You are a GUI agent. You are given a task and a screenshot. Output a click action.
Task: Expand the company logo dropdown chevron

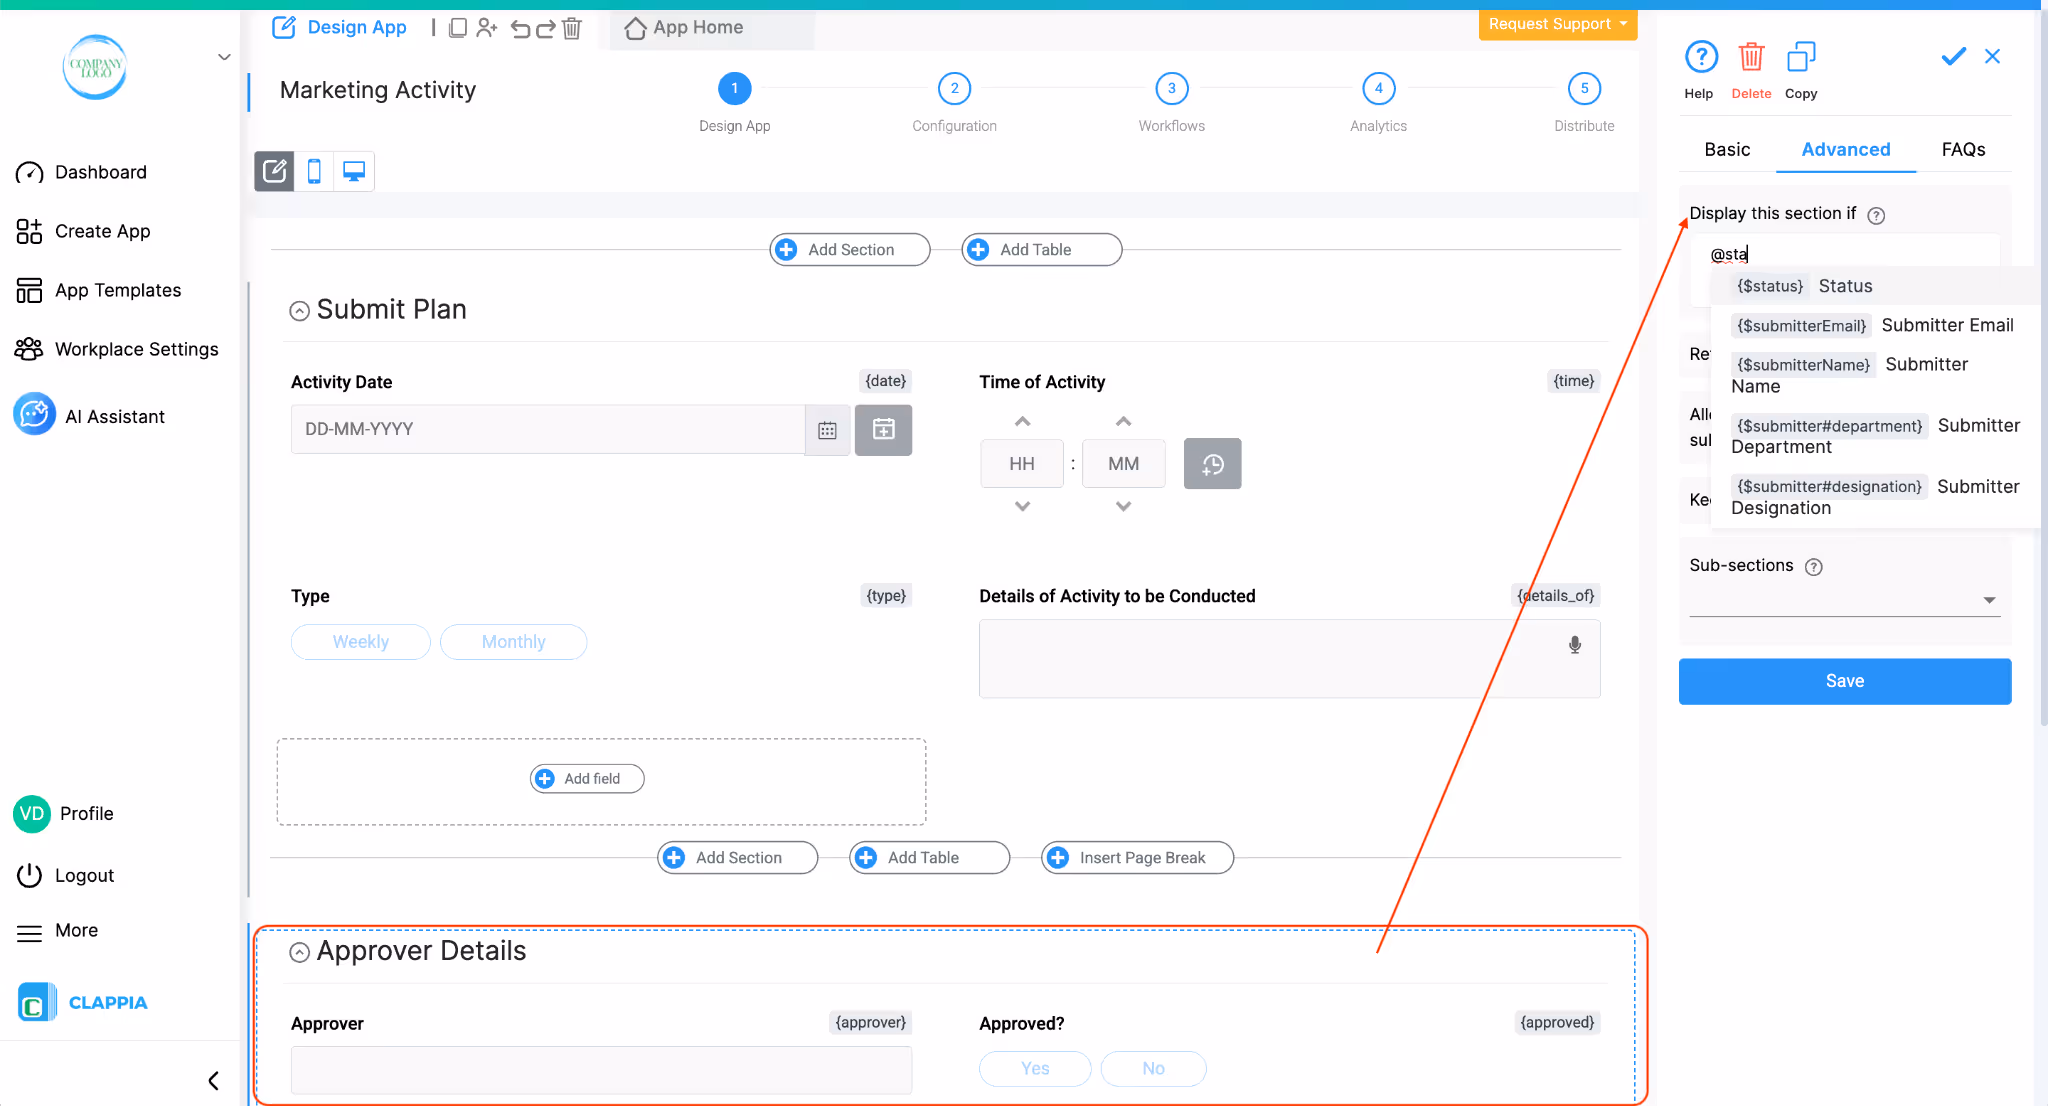coord(224,57)
